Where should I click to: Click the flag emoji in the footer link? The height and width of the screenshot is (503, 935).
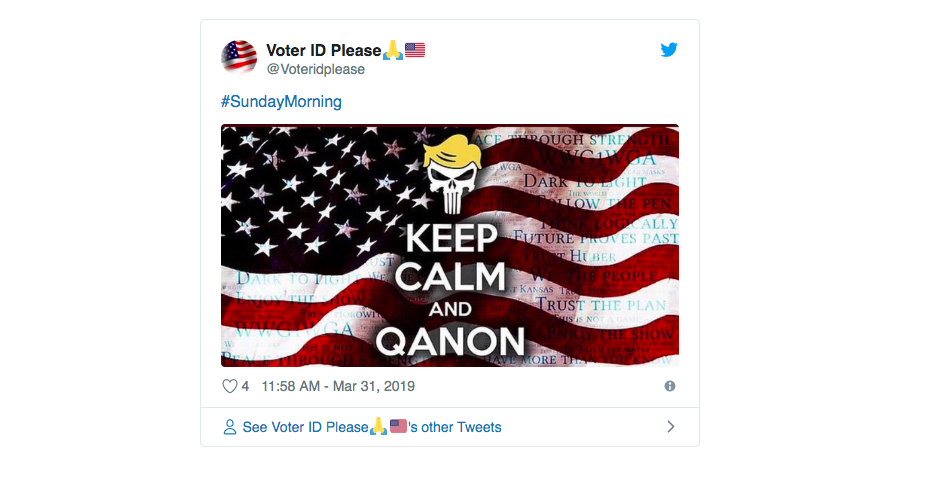(x=398, y=427)
